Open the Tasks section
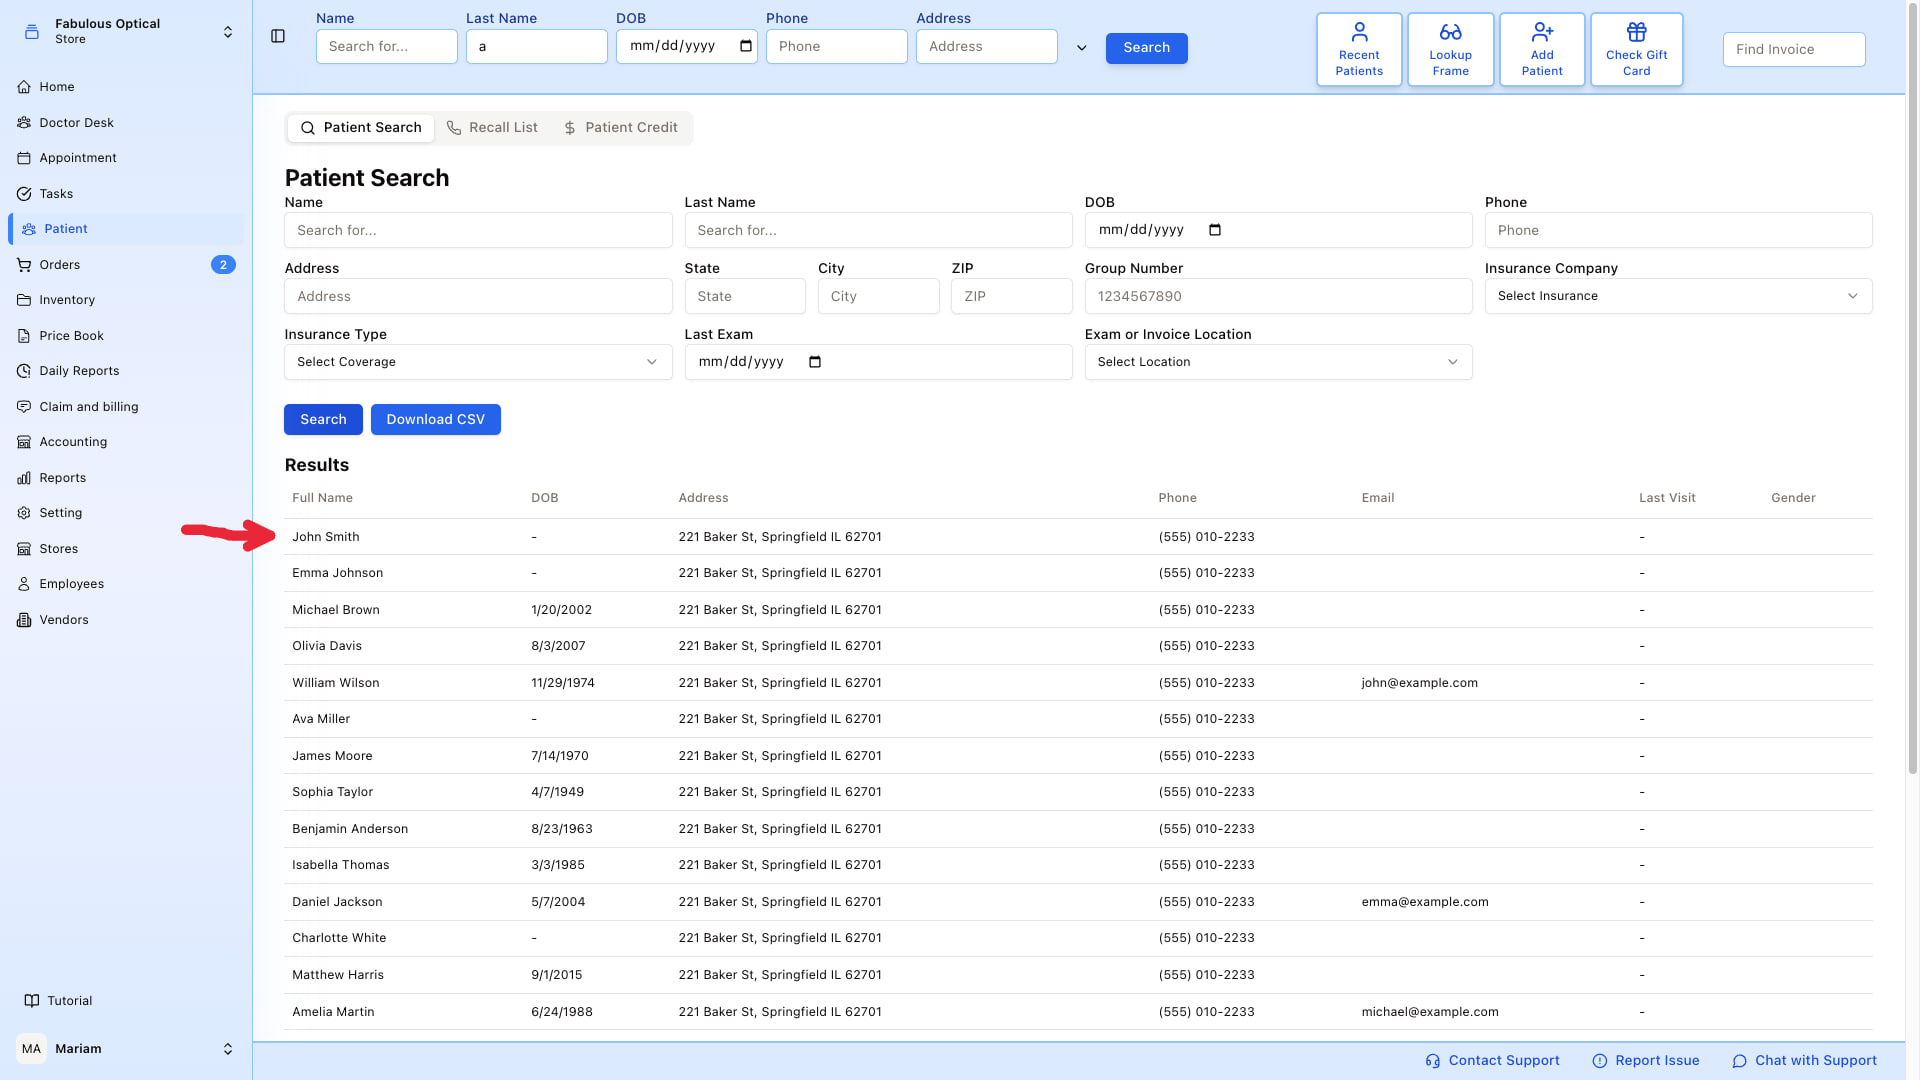Screen dimensions: 1920x1080 pyautogui.click(x=126, y=194)
